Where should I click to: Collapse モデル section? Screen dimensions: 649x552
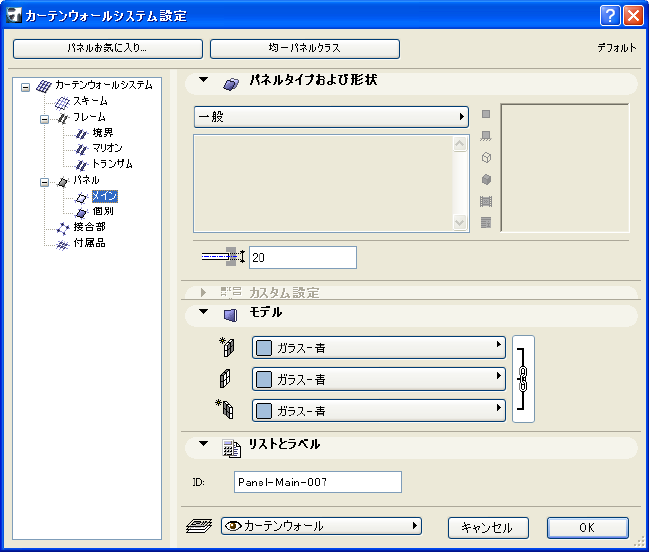203,312
